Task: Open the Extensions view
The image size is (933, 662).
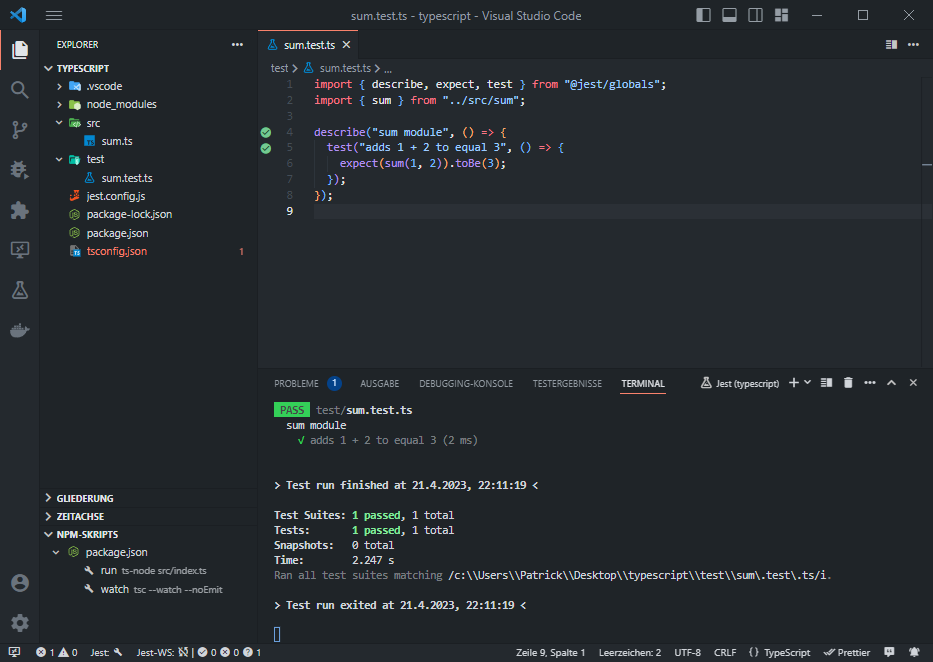Action: pyautogui.click(x=18, y=210)
